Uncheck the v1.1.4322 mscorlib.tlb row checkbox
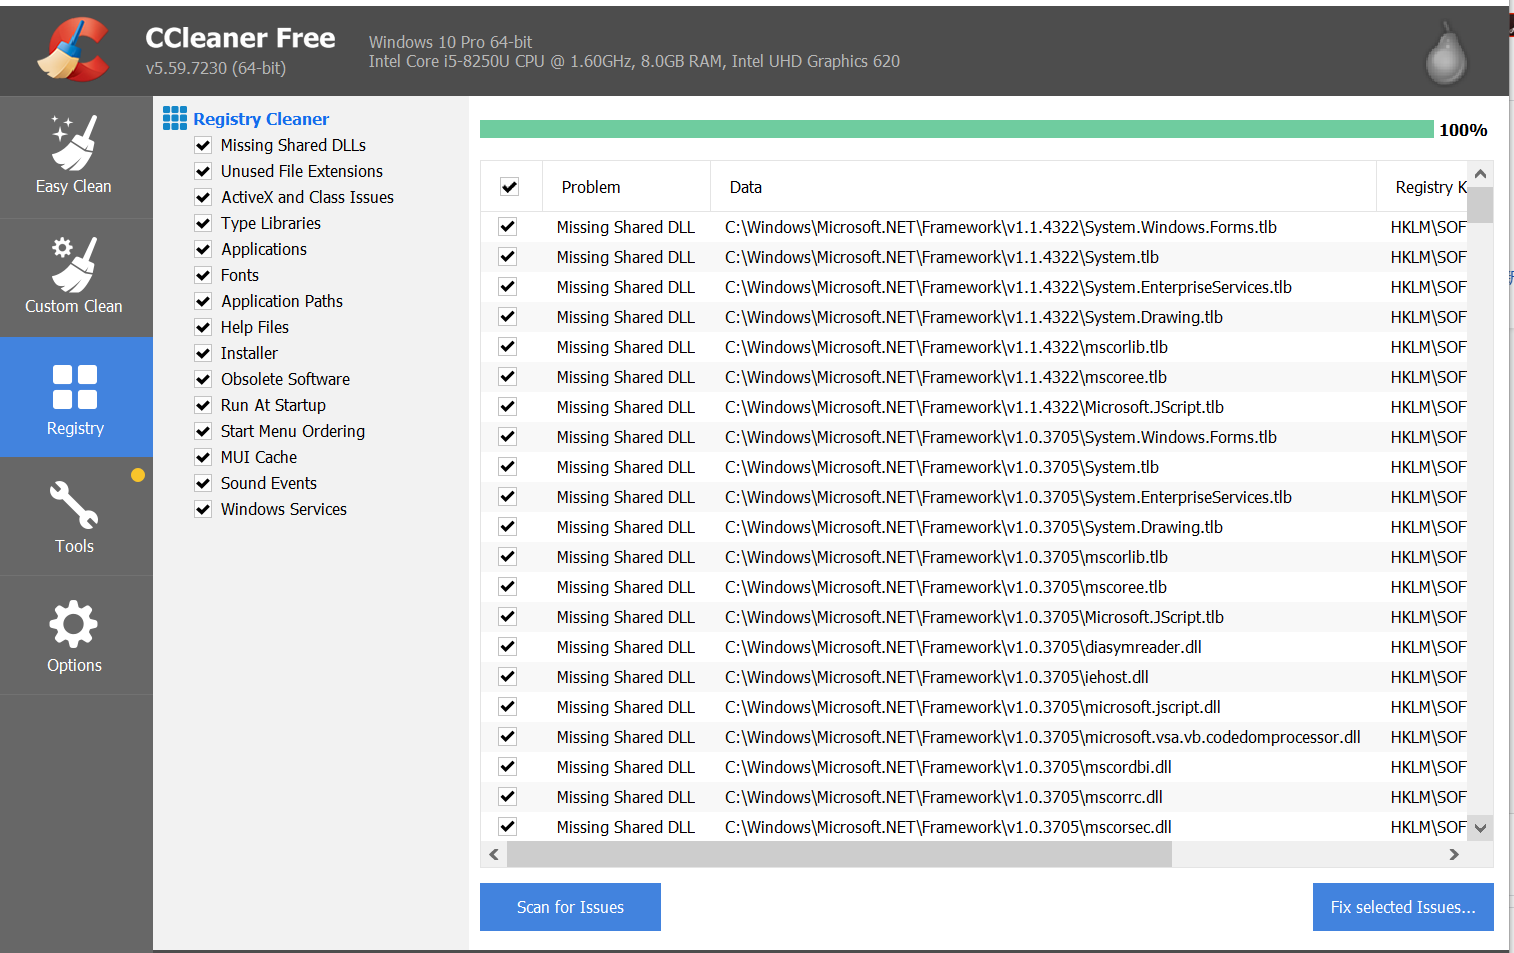This screenshot has height=953, width=1514. 508,347
